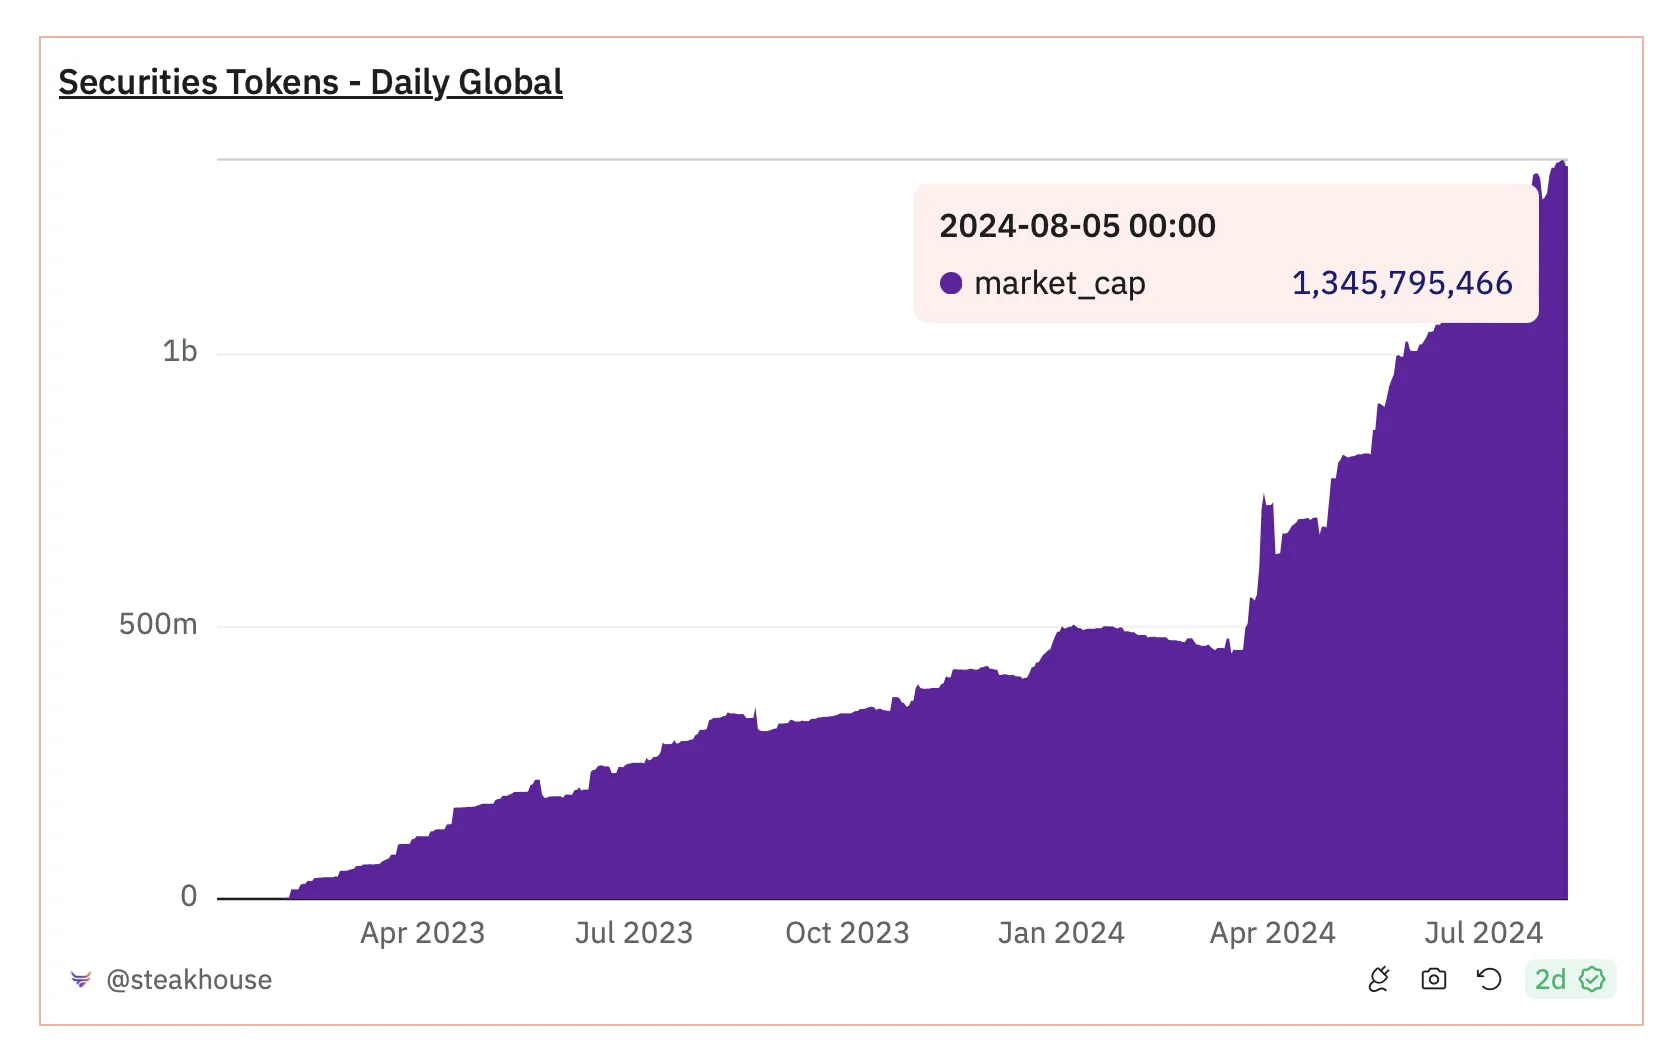Click the Jul 2024 x-axis label
The height and width of the screenshot is (1058, 1674).
(1484, 933)
